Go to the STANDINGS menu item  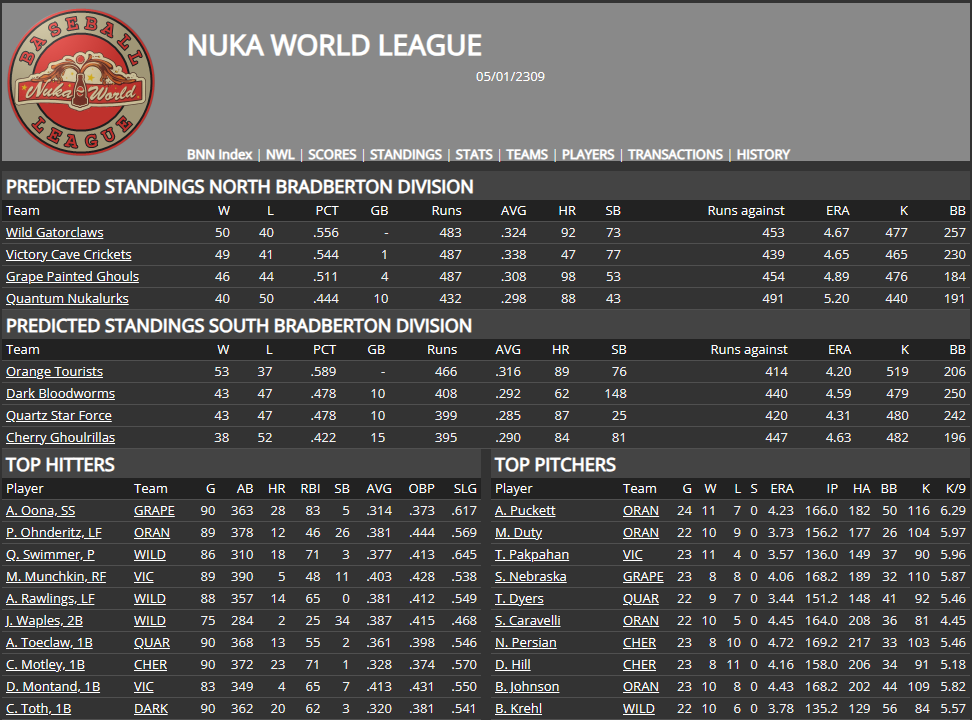405,155
